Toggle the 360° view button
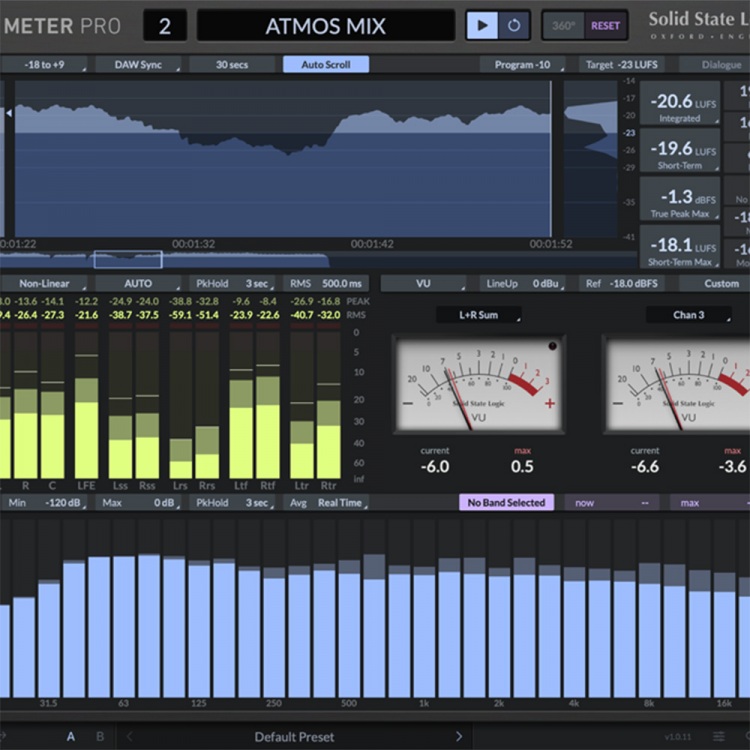Screen dimensions: 750x750 point(563,26)
